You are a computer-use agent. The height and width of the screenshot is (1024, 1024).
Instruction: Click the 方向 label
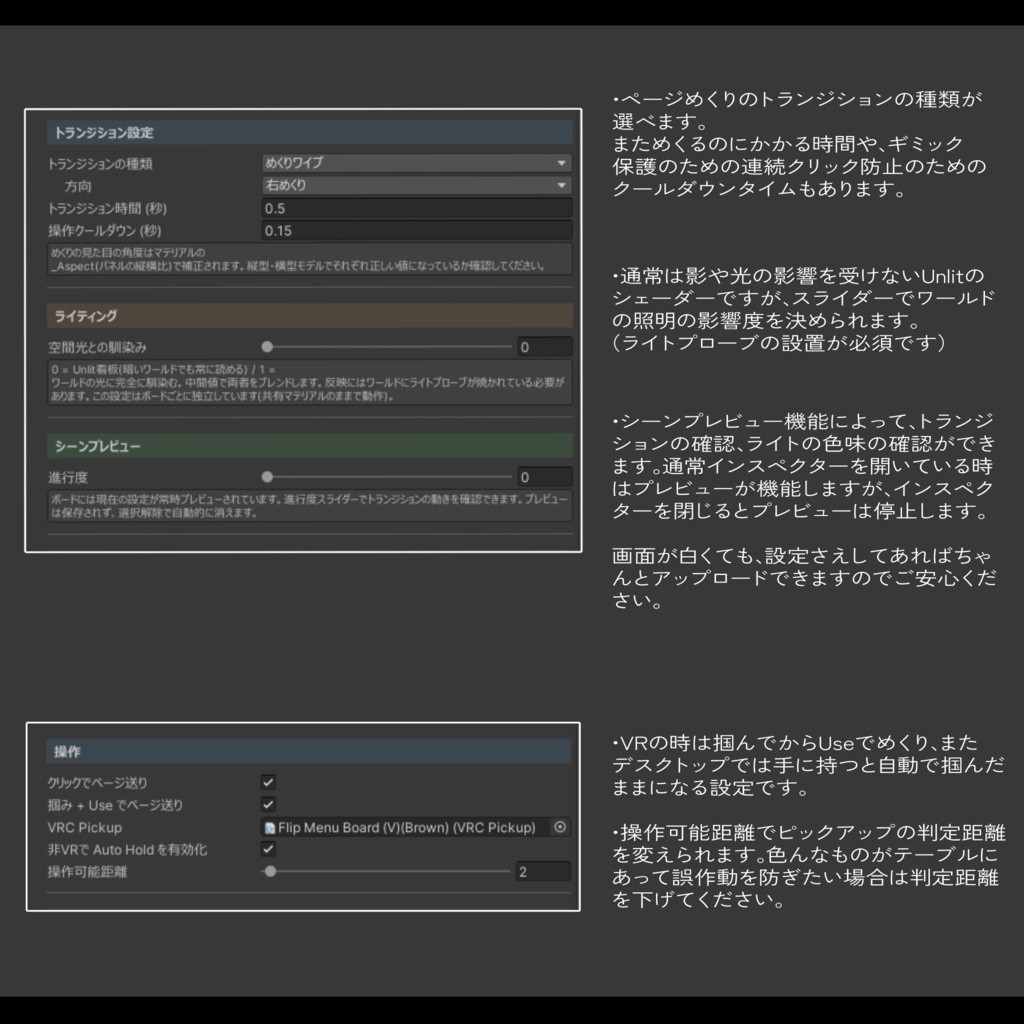coord(78,186)
